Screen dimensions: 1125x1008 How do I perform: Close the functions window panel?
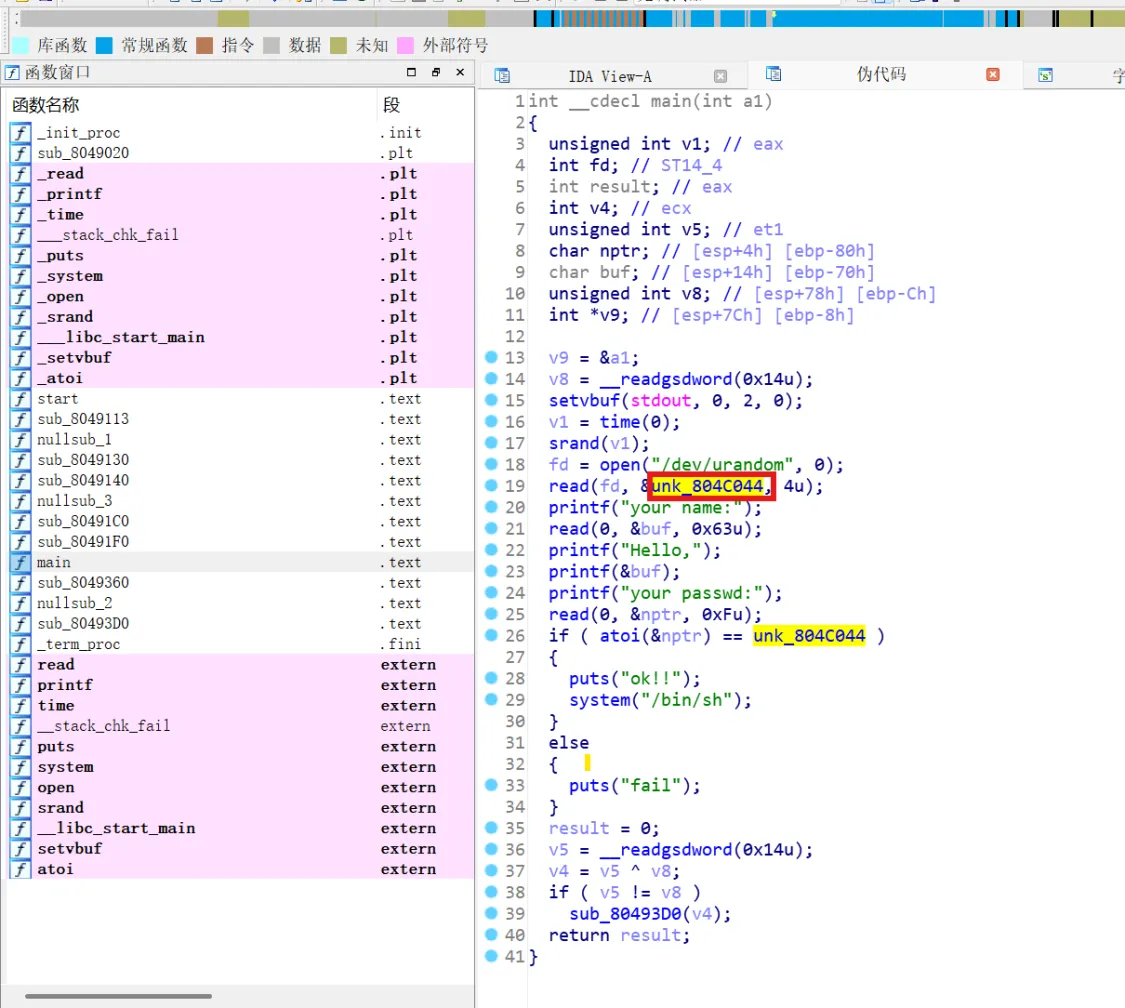pos(461,72)
